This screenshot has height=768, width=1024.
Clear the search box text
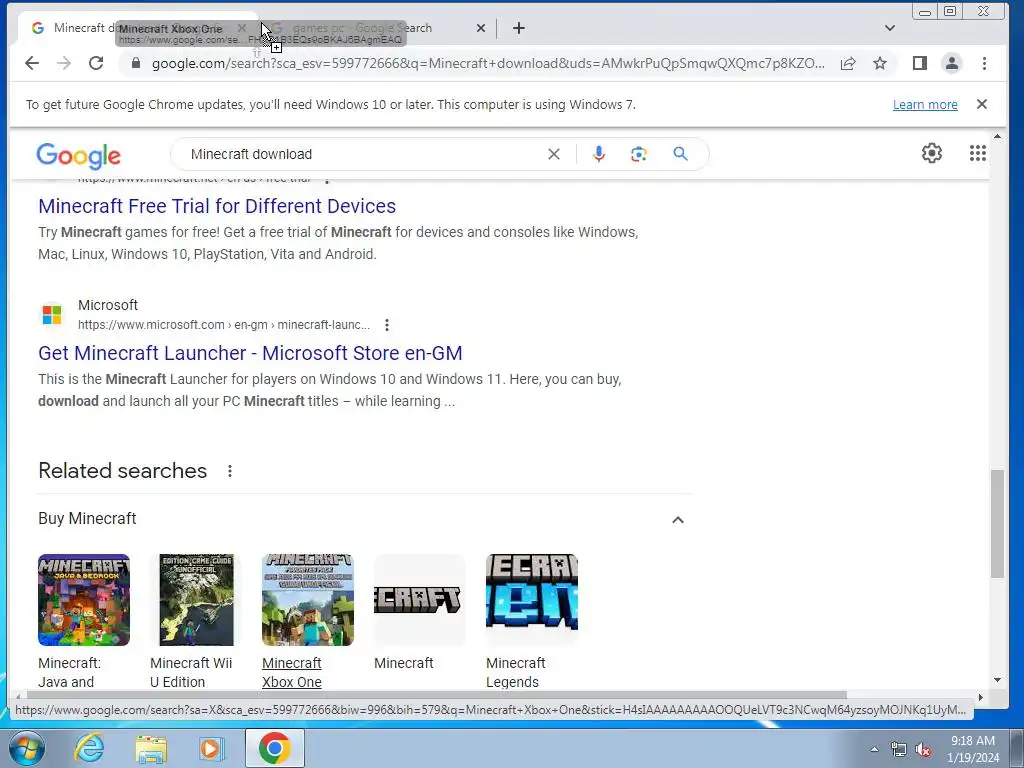[x=554, y=154]
